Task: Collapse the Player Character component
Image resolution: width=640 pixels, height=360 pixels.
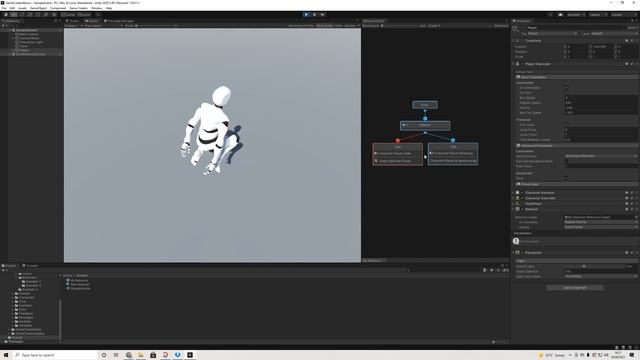Action: 513,64
